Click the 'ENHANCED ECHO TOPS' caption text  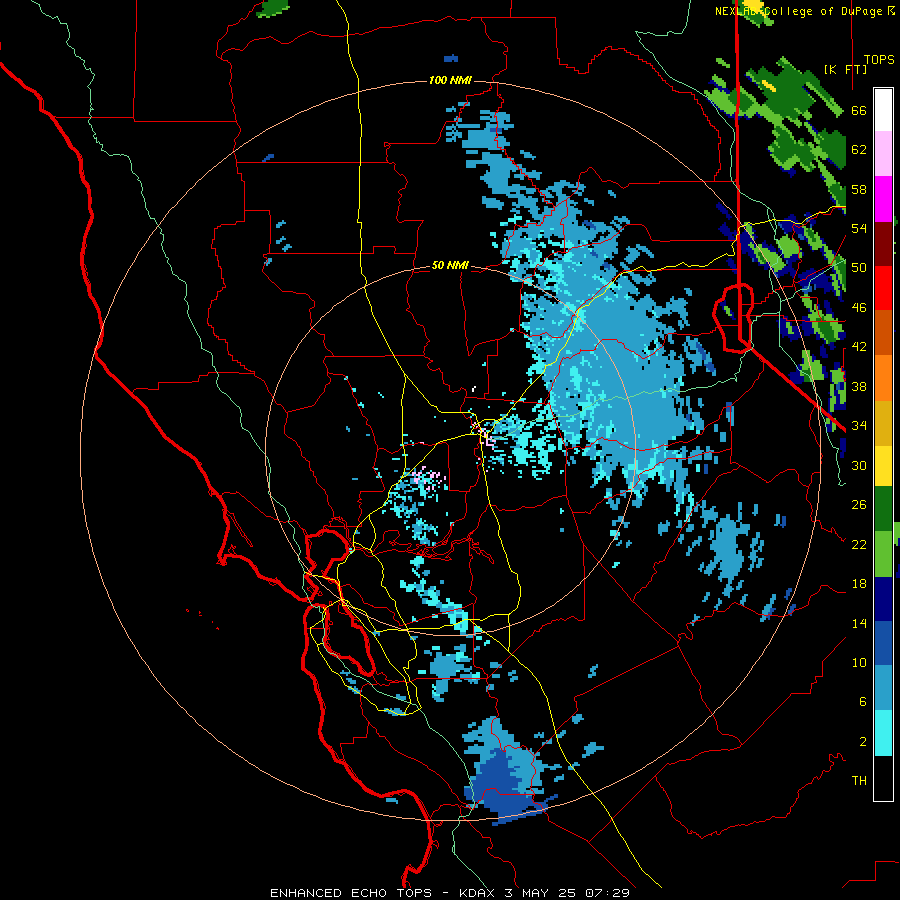pyautogui.click(x=351, y=893)
